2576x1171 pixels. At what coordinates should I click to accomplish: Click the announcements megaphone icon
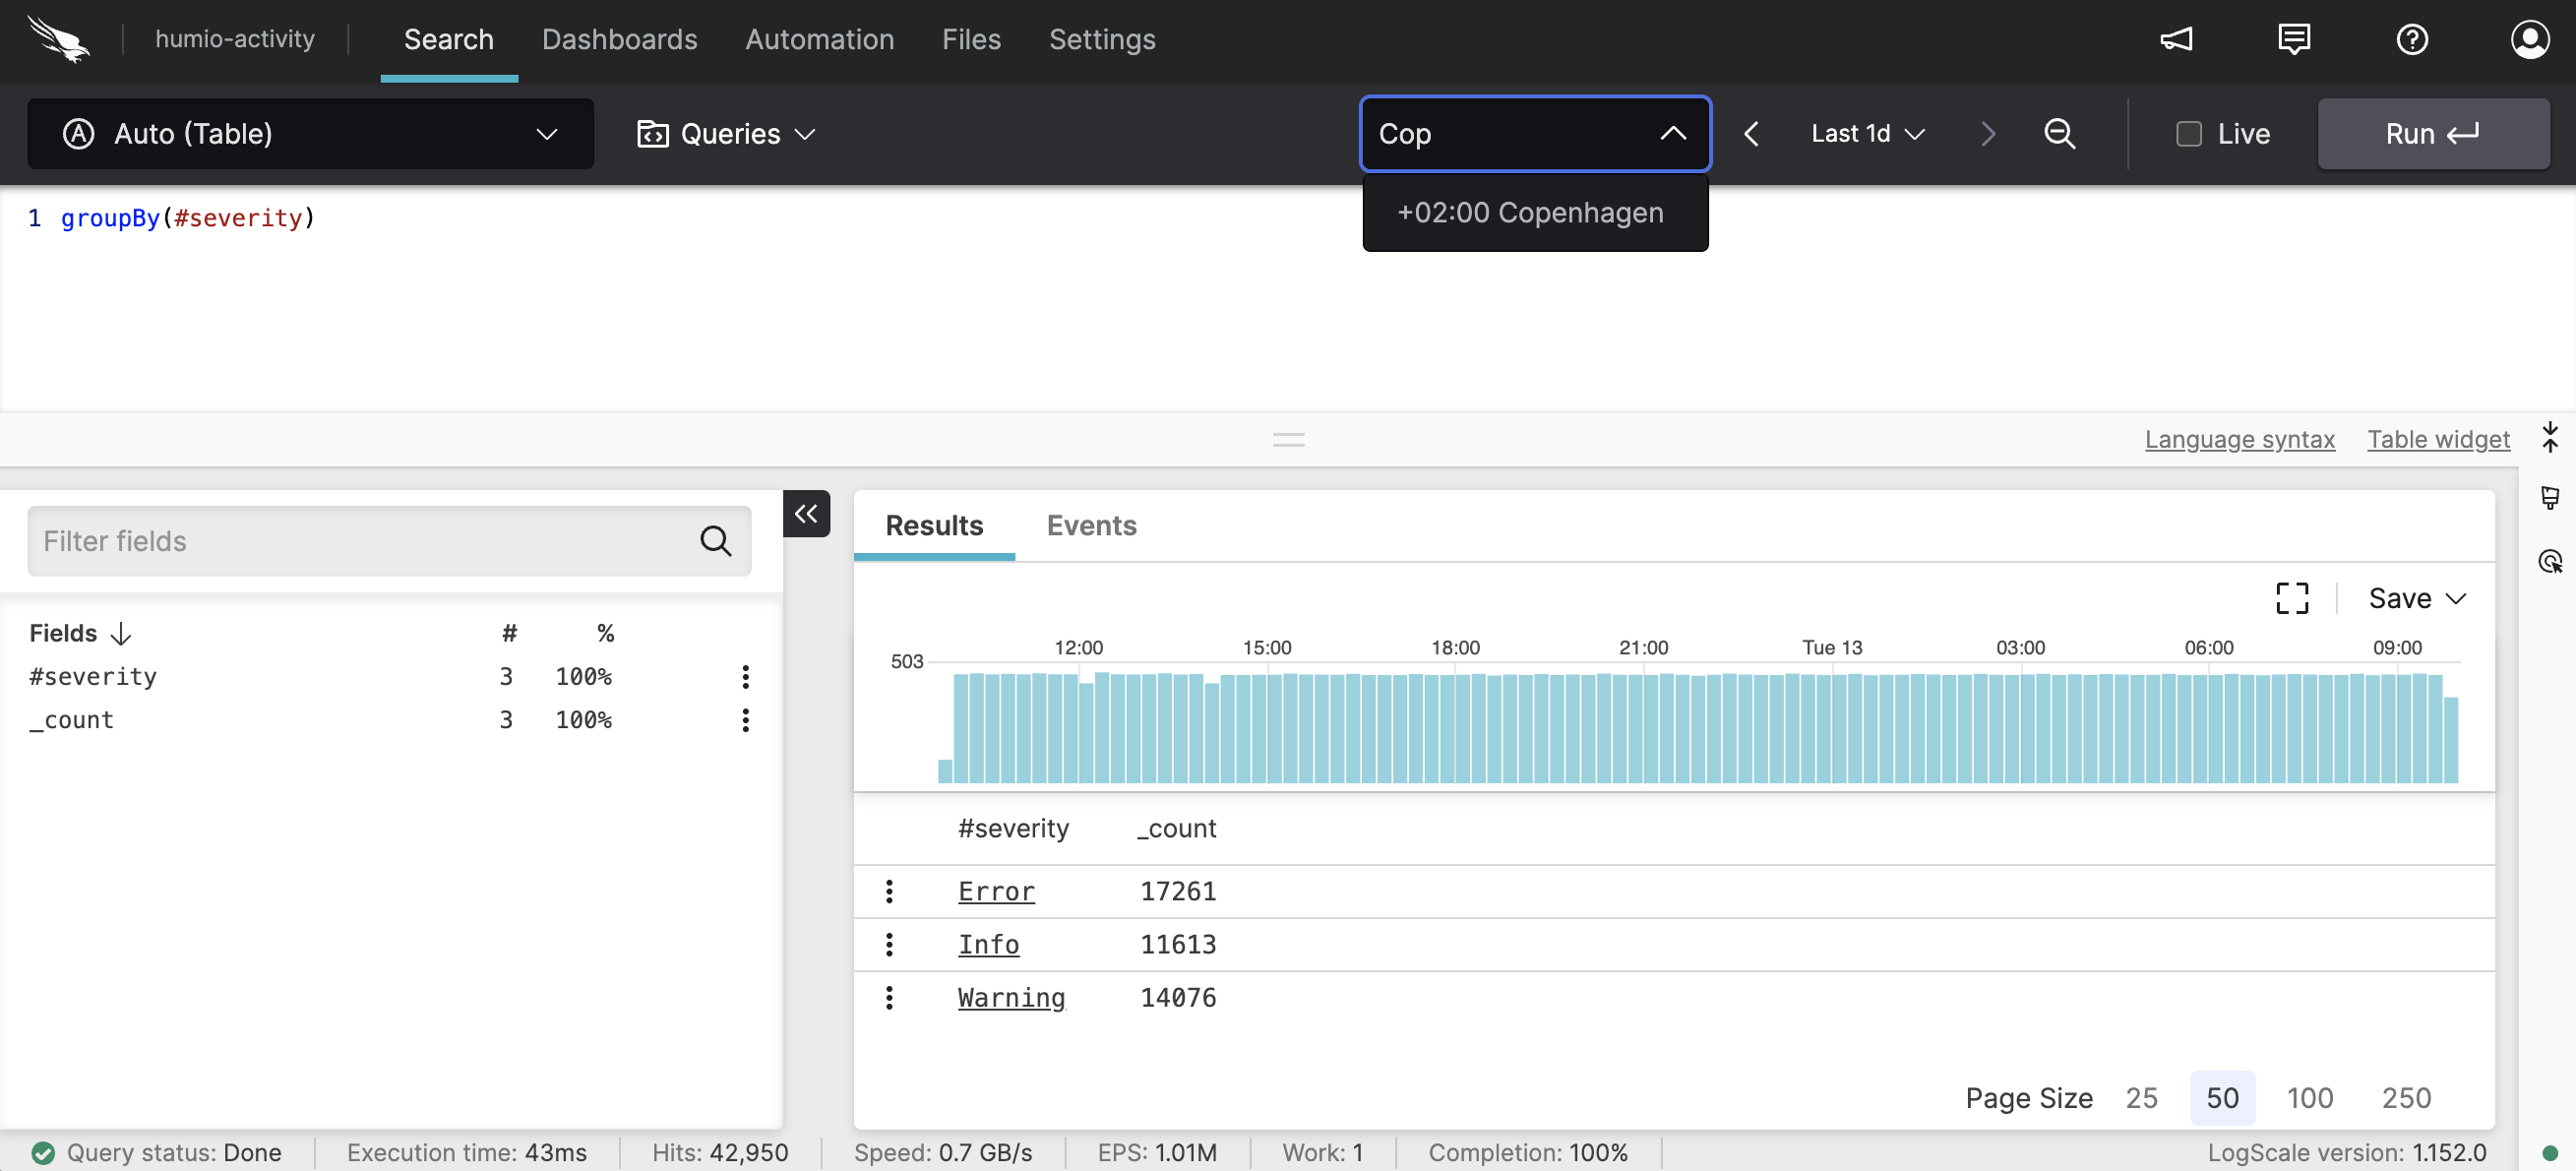click(2176, 40)
